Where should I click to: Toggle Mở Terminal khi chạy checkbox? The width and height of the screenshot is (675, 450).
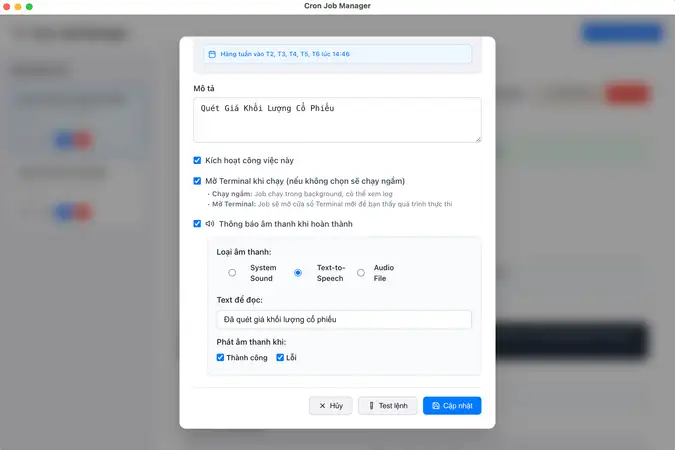pyautogui.click(x=197, y=181)
